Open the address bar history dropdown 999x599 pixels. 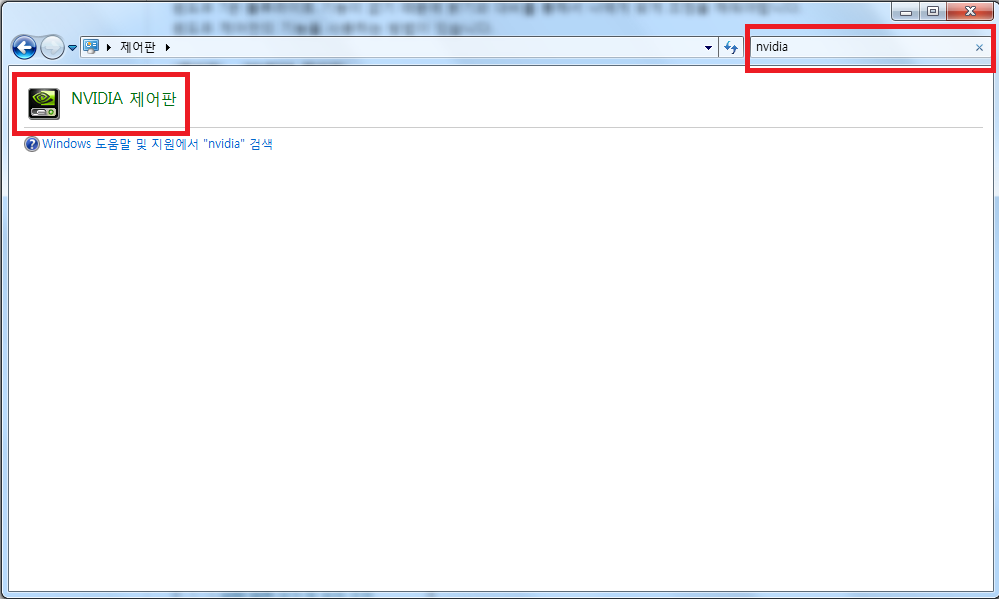708,47
